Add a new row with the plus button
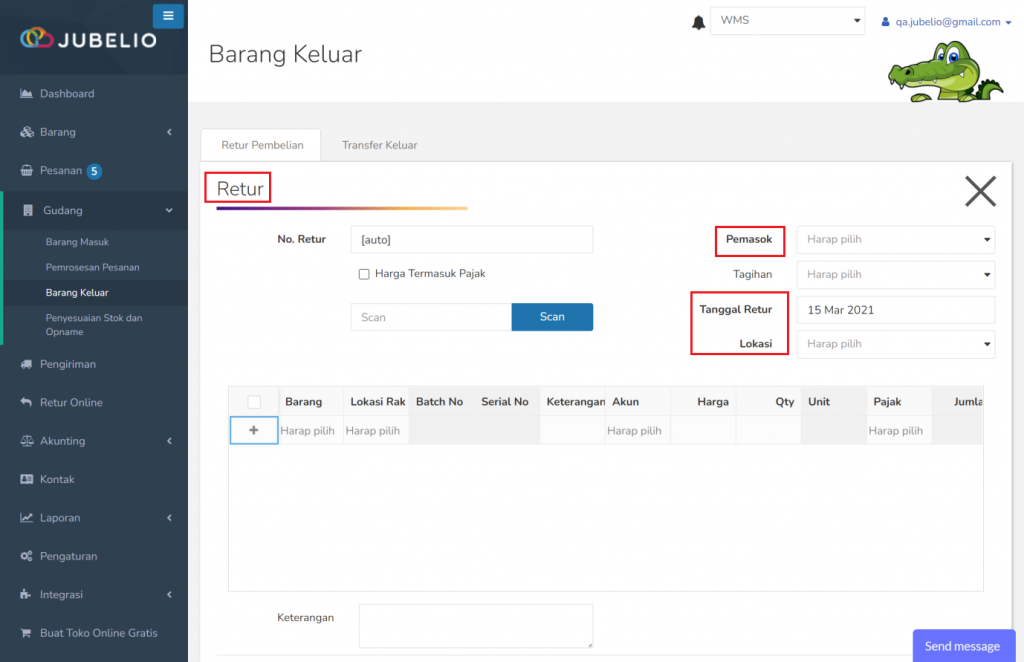 pos(253,430)
